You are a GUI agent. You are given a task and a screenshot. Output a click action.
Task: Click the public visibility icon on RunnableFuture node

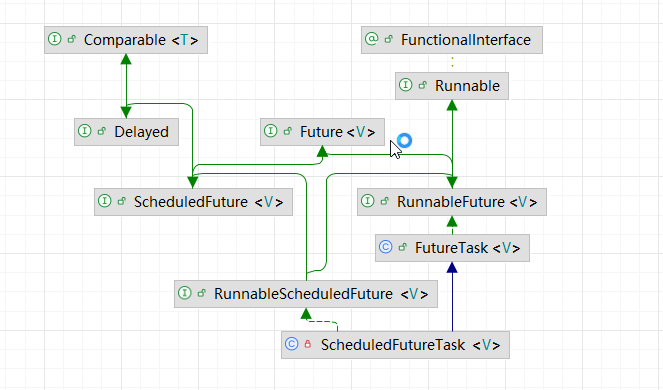click(384, 201)
